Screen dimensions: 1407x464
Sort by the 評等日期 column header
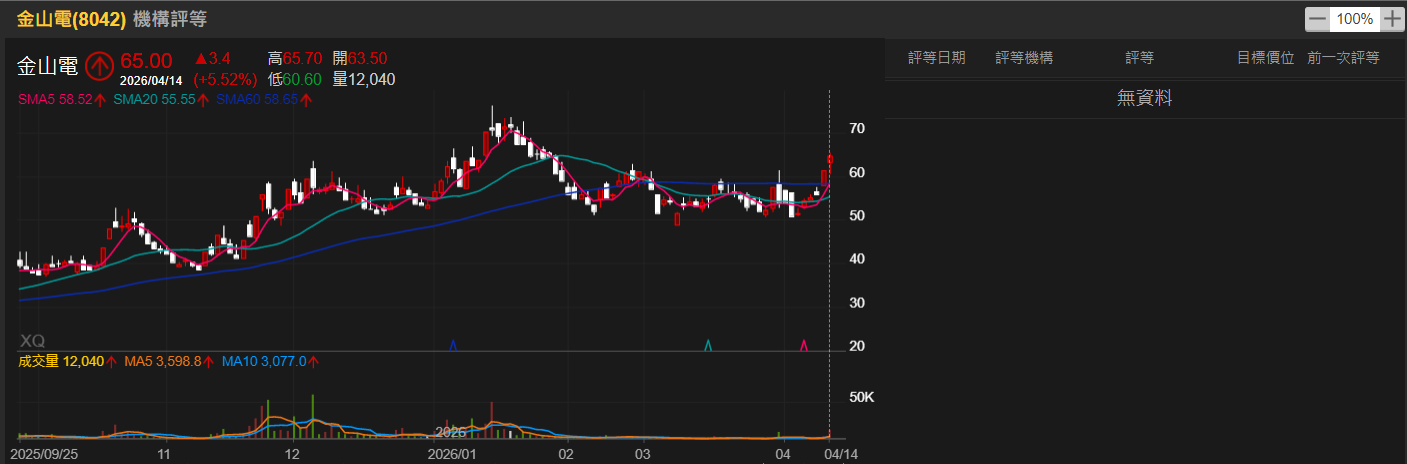tap(937, 58)
